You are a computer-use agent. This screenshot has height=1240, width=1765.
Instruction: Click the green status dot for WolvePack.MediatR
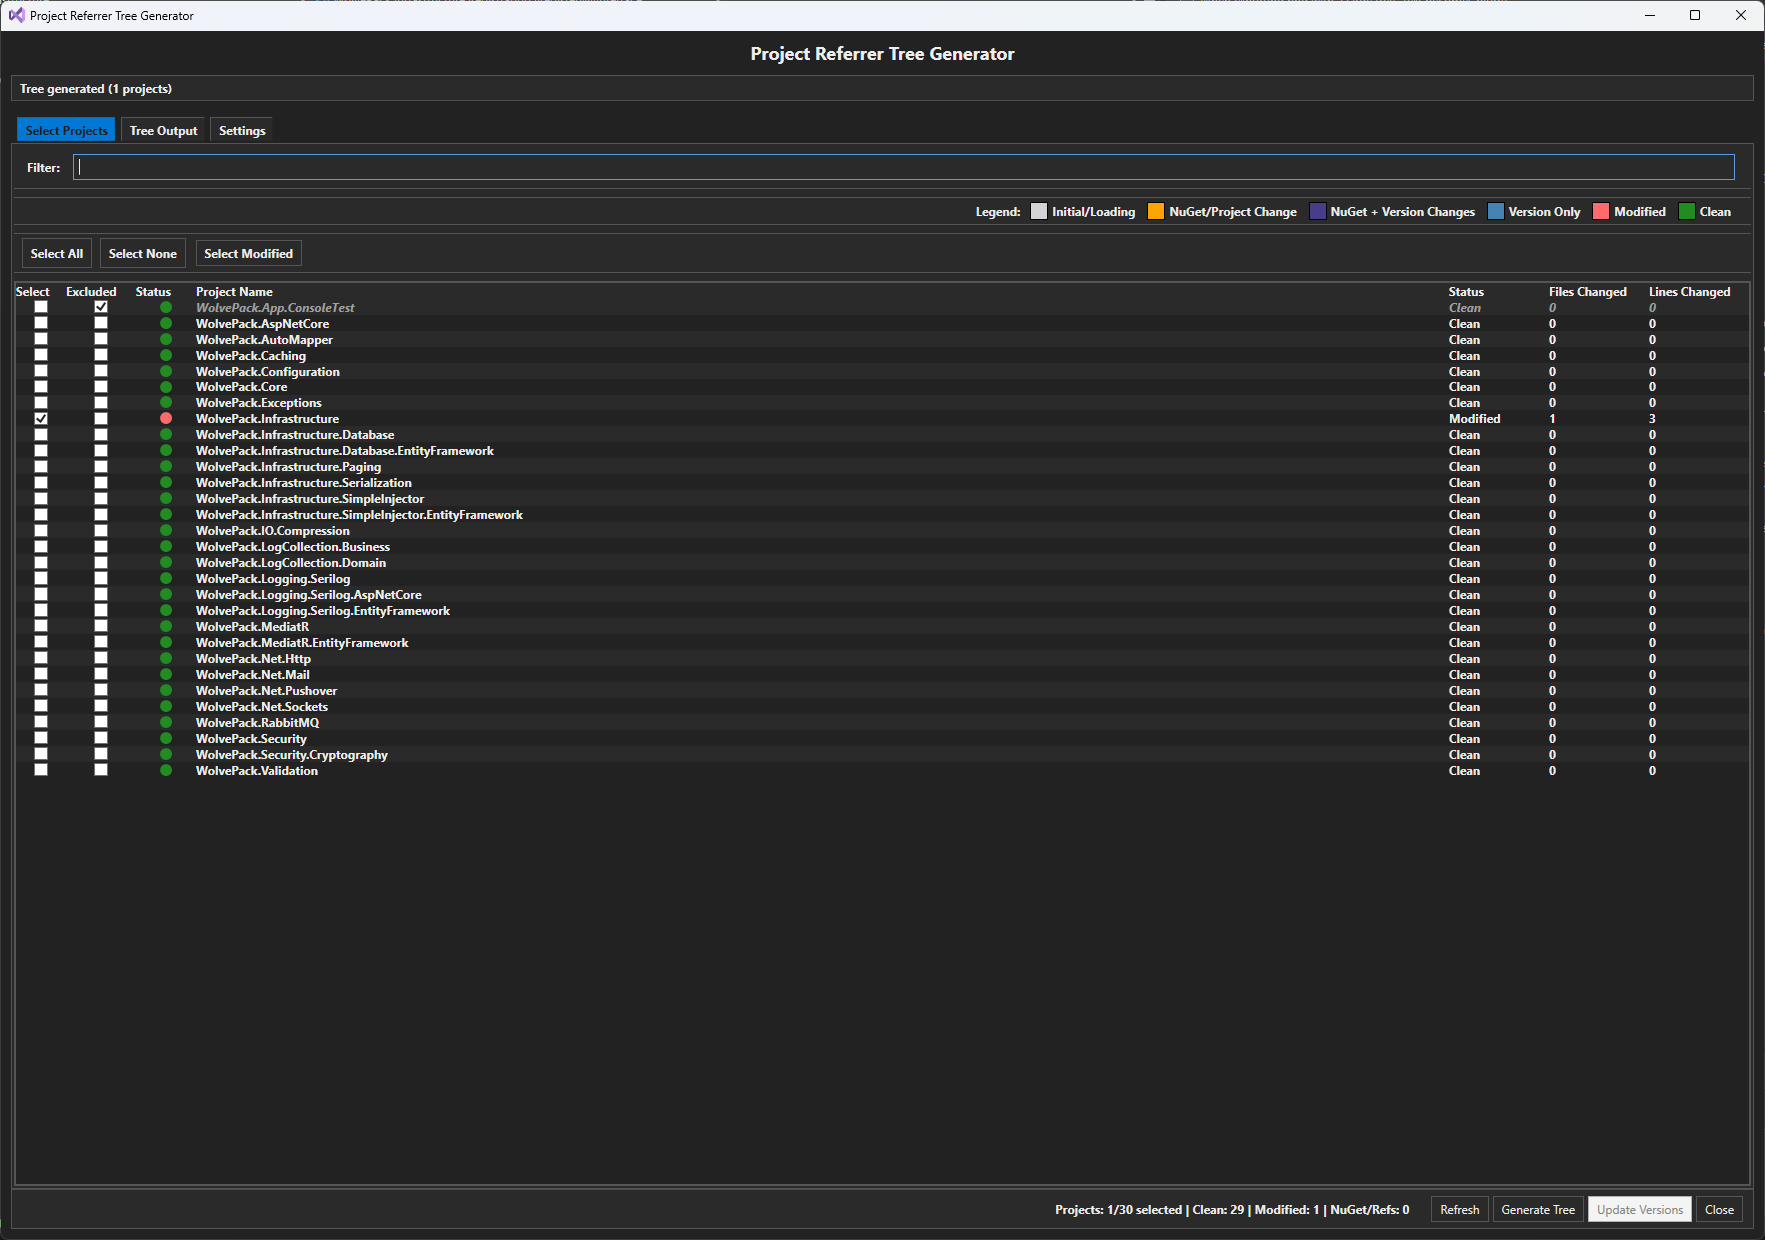click(166, 626)
